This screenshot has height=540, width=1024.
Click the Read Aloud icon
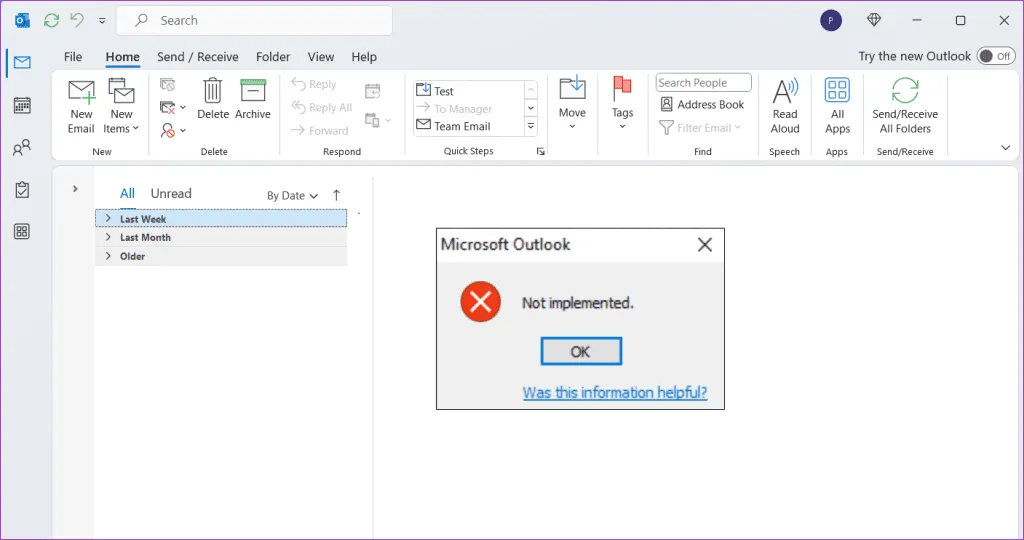(x=785, y=93)
